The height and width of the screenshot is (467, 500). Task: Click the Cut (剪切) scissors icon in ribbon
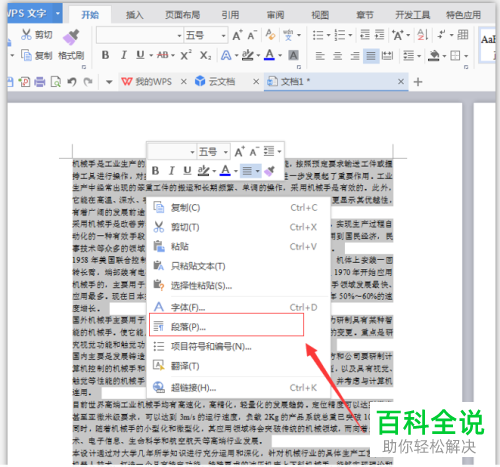pyautogui.click(x=26, y=34)
